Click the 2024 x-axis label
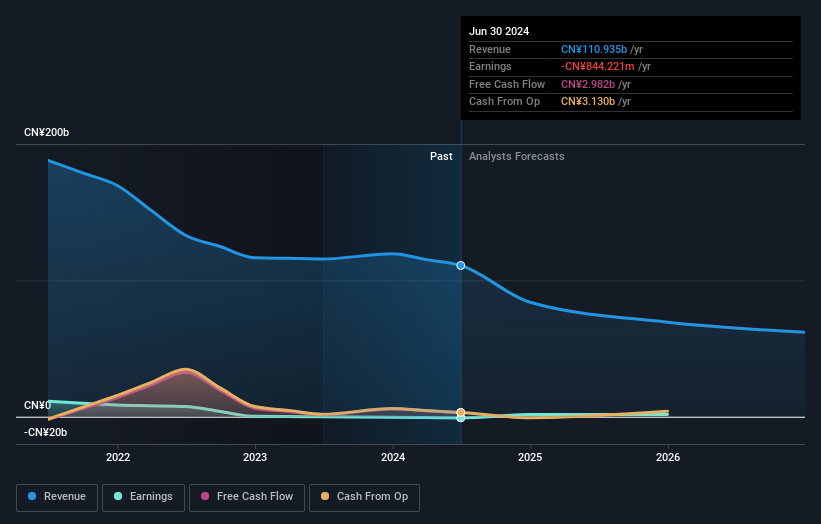 393,457
